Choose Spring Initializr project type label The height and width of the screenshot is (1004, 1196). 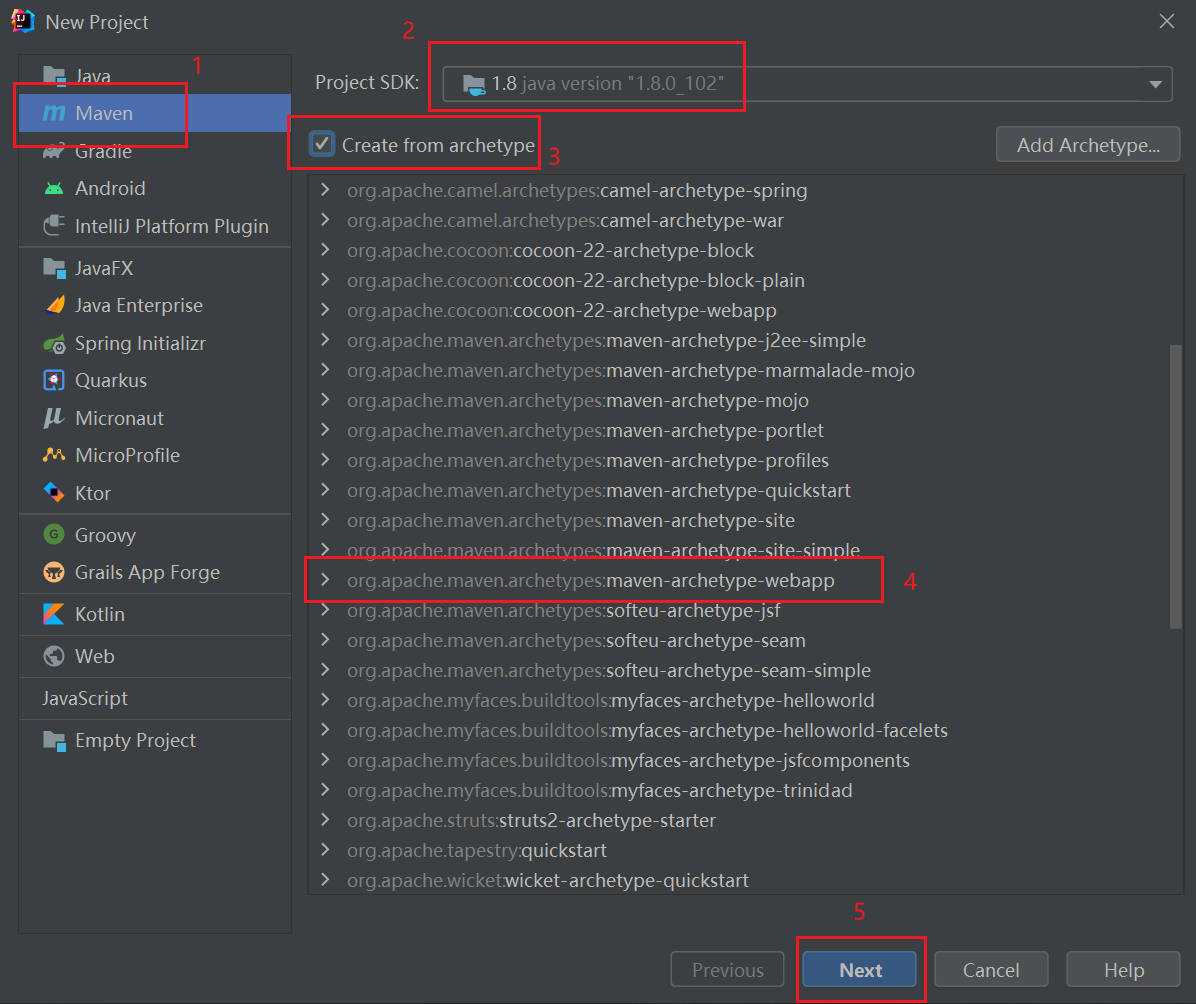(140, 343)
